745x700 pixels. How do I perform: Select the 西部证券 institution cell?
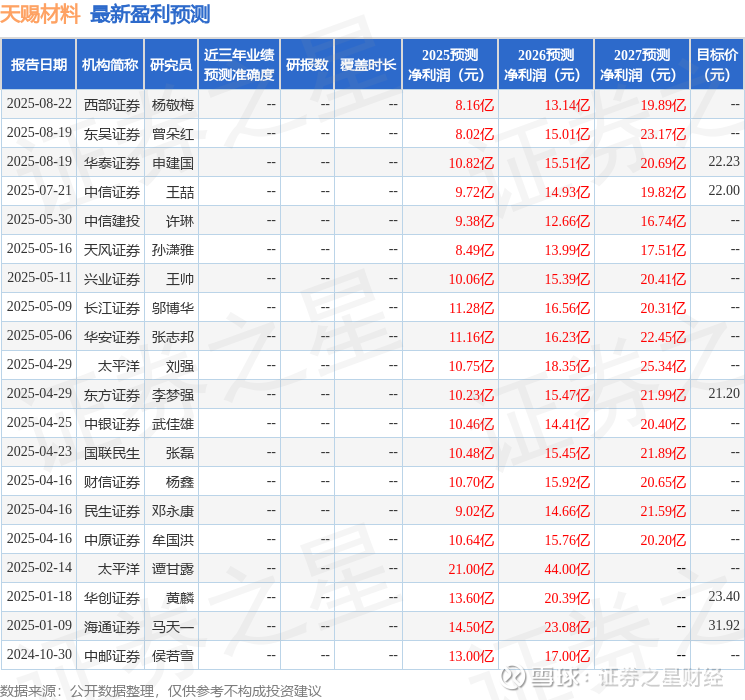[112, 105]
